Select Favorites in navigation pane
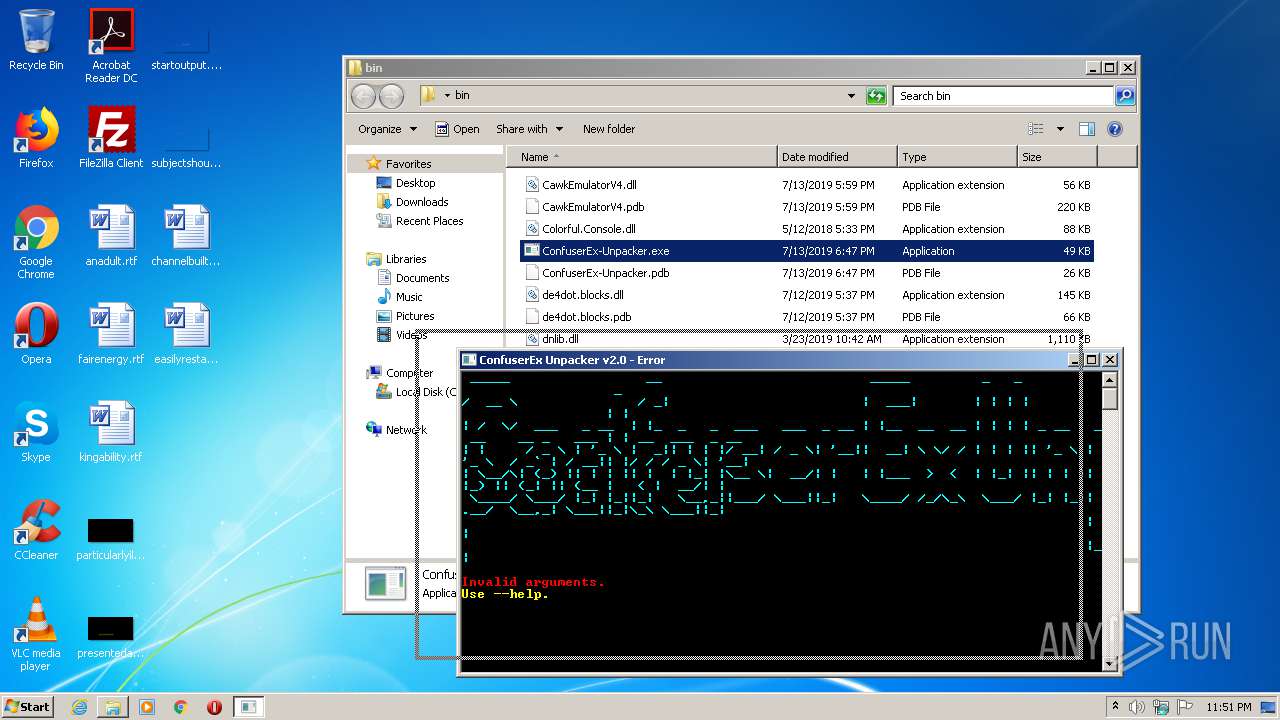The width and height of the screenshot is (1280, 720). [x=408, y=164]
